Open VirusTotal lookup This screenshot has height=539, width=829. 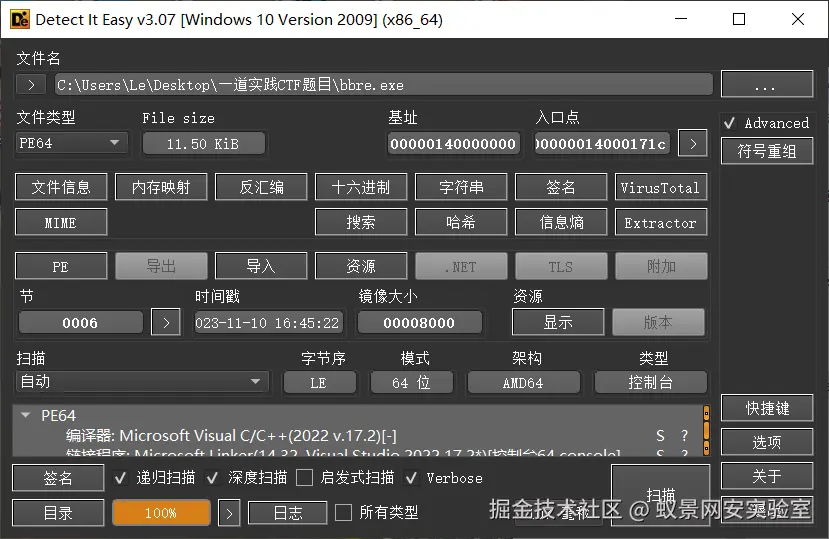660,187
